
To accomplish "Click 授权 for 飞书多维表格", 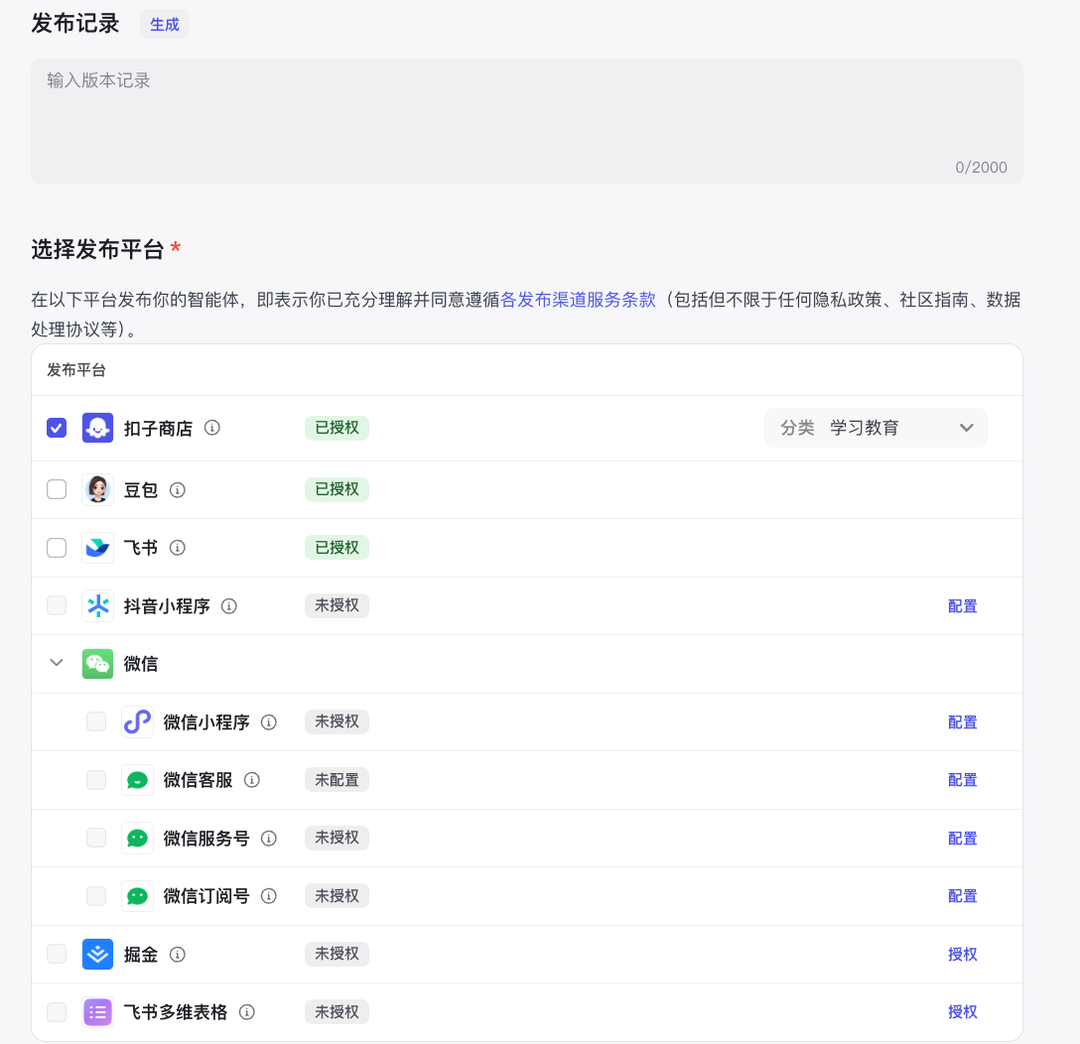I will coord(962,1012).
